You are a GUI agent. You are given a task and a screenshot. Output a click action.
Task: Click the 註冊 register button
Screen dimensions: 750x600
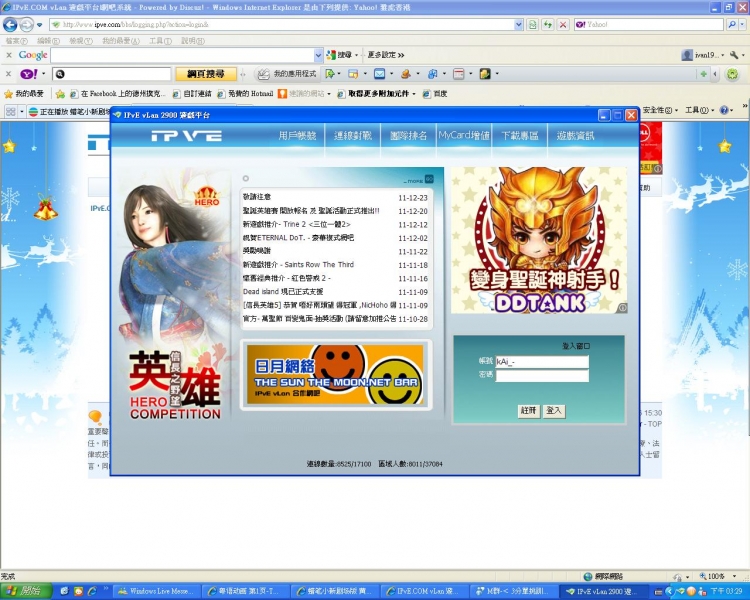tap(529, 411)
